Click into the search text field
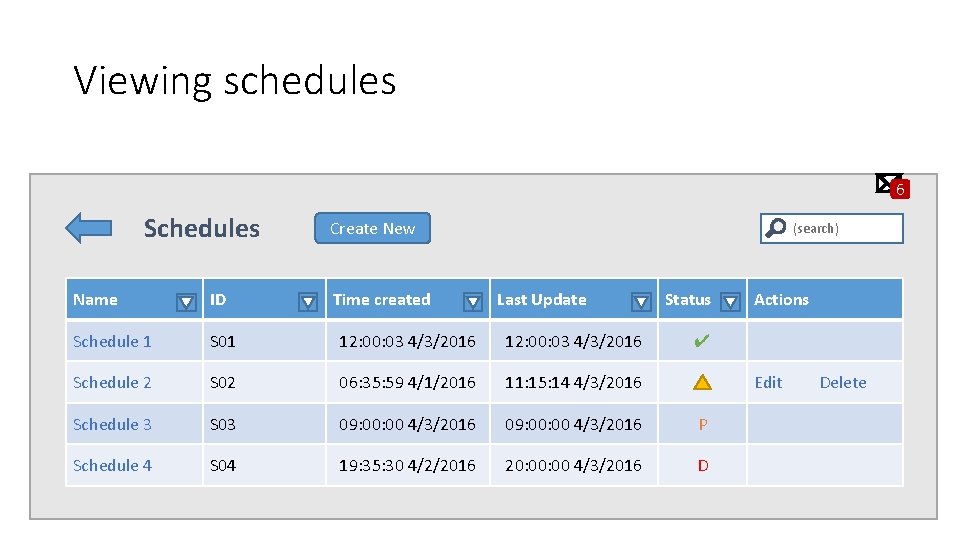 [x=845, y=229]
